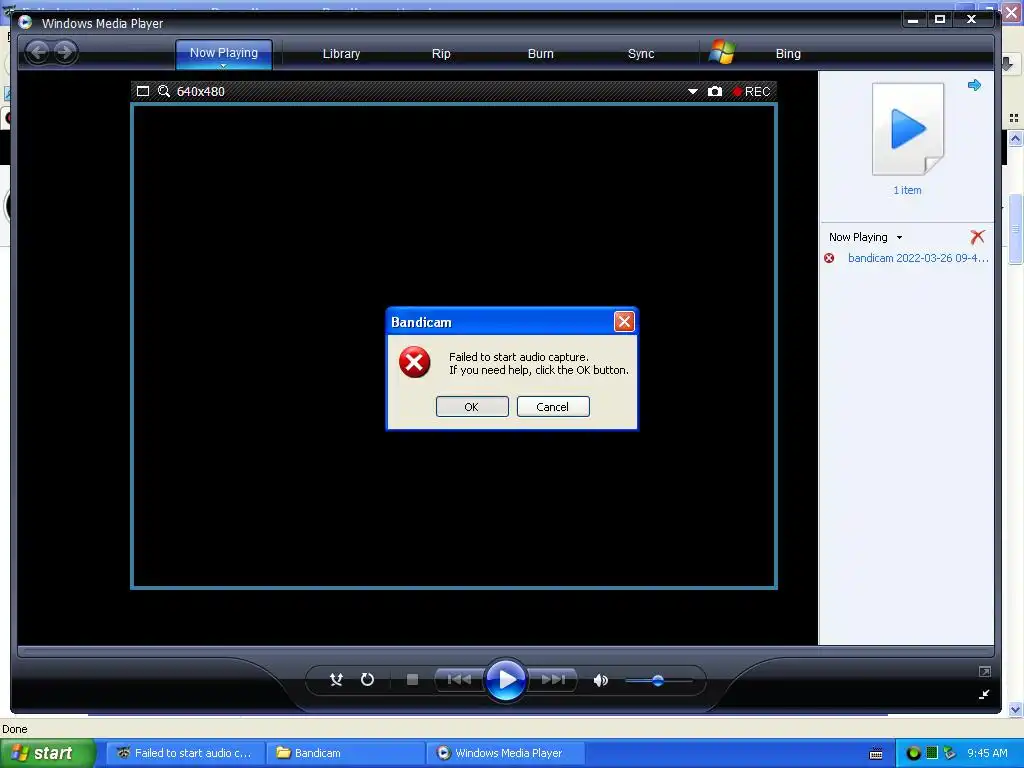Open 'Failed to start audio c...' taskbar item
The height and width of the screenshot is (768, 1024).
click(x=185, y=753)
